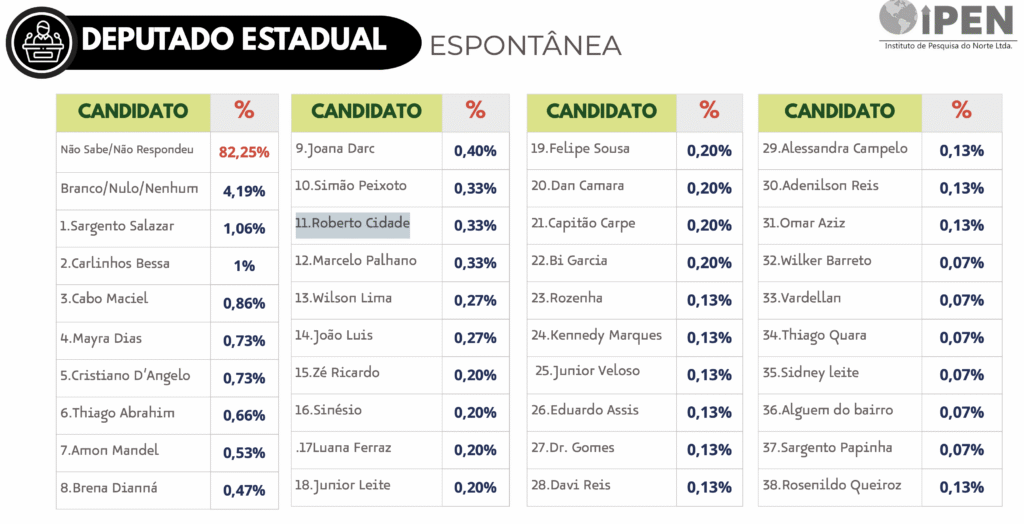Select the Deputado Estadual title banner
The height and width of the screenshot is (524, 1024).
234,40
